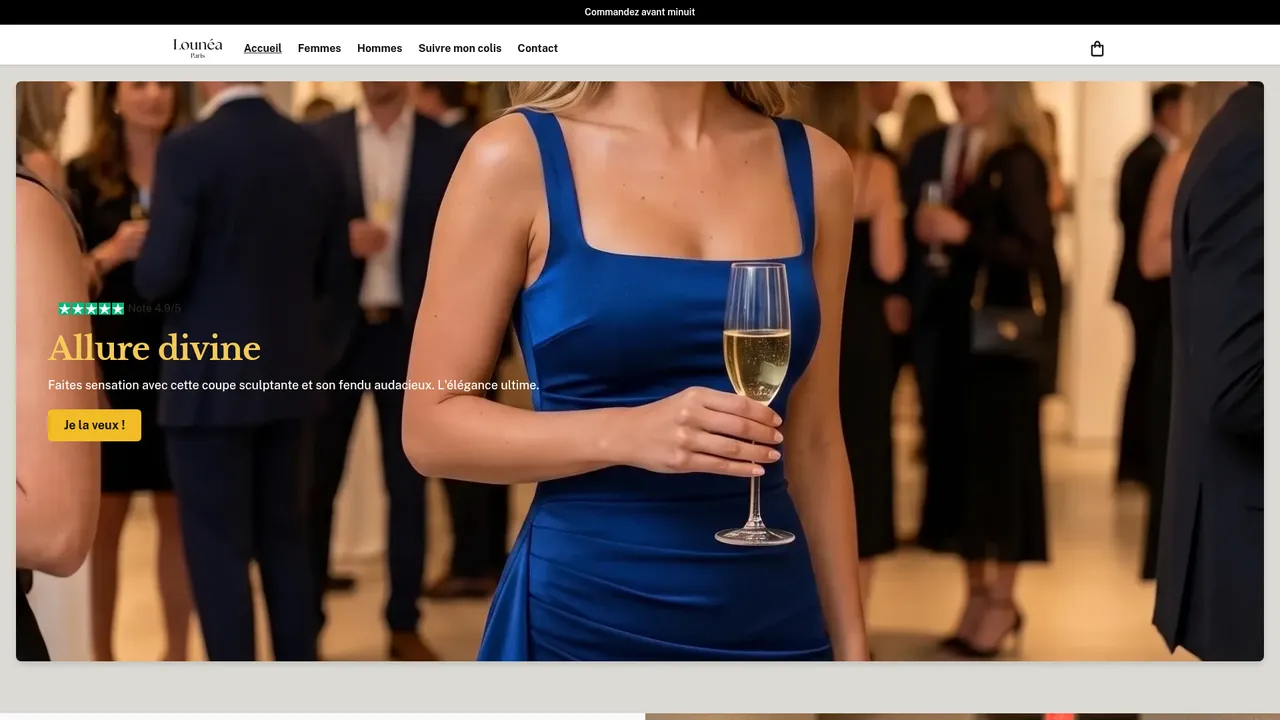1280x720 pixels.
Task: Open Suivre mon colis page
Action: coord(460,48)
